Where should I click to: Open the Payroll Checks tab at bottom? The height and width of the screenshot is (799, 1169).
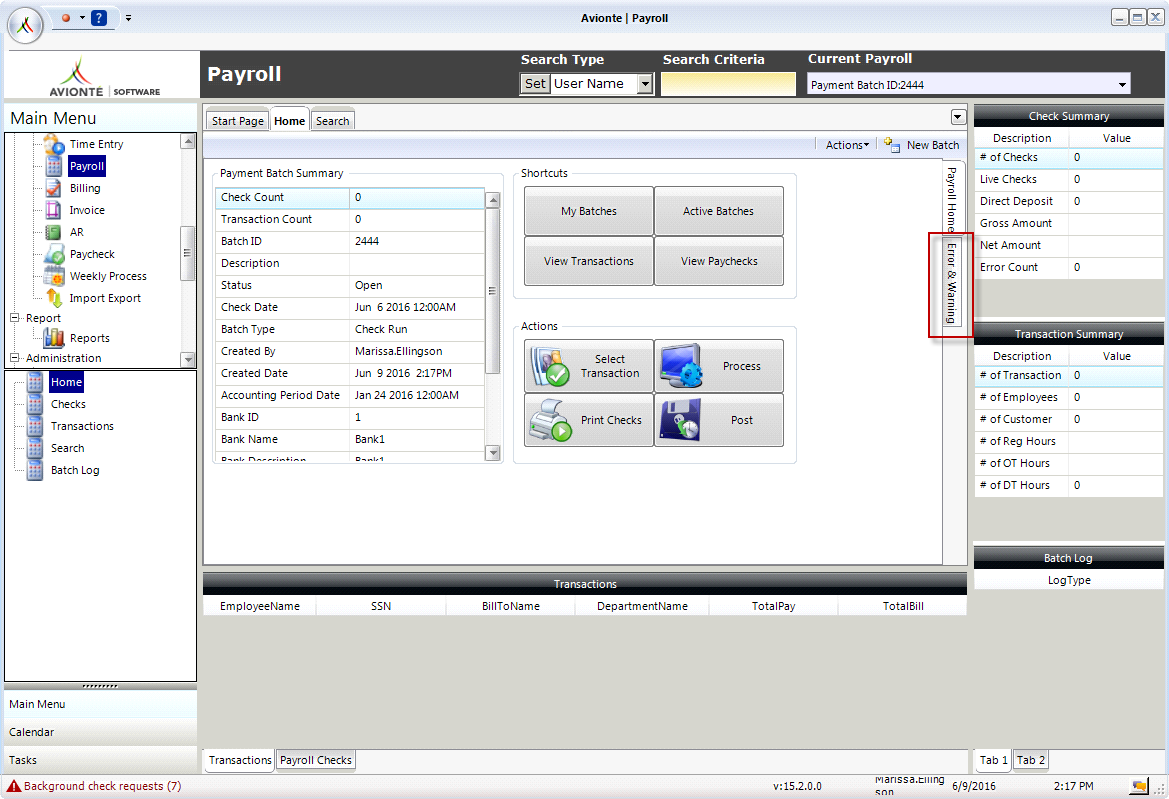tap(315, 760)
